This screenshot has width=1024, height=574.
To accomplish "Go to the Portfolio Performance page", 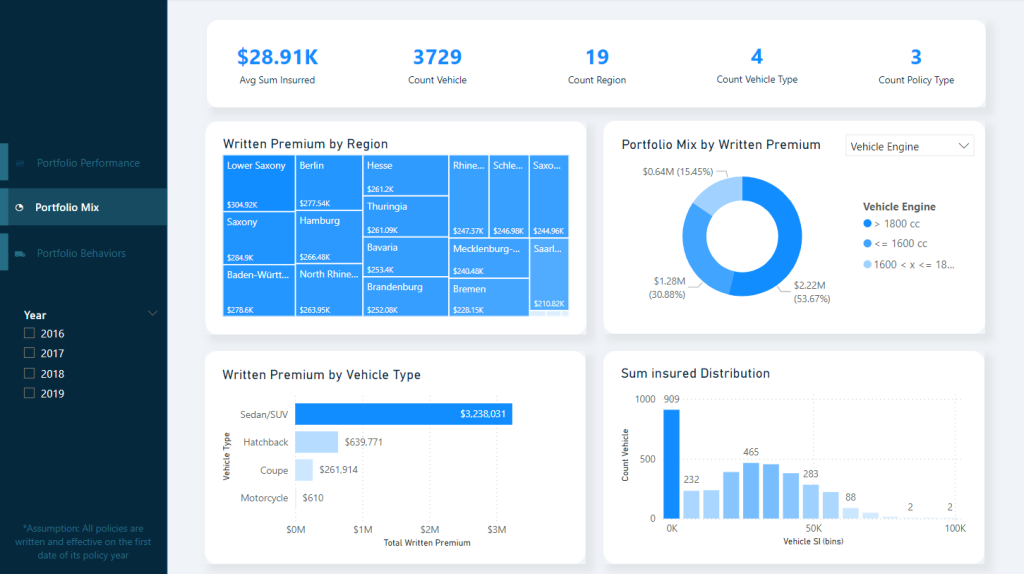I will click(88, 163).
